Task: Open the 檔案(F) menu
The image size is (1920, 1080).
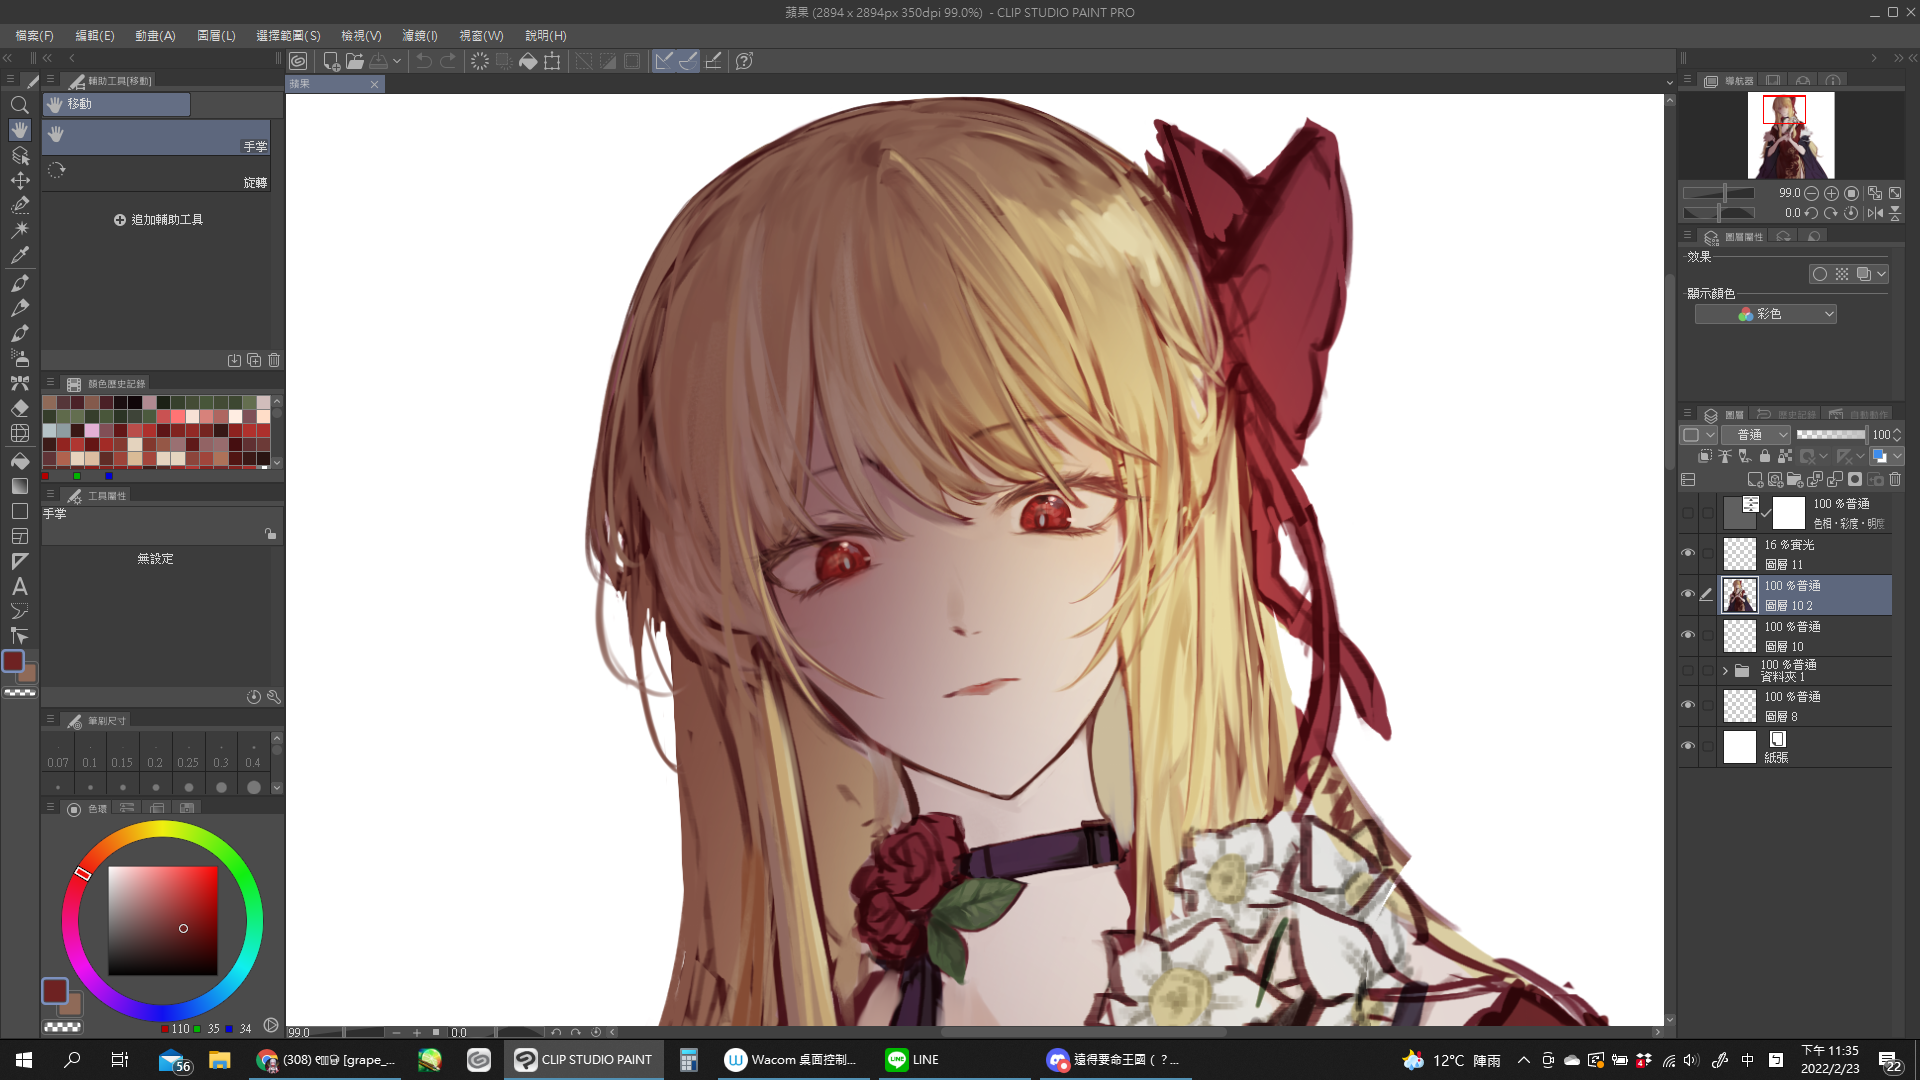Action: [34, 35]
